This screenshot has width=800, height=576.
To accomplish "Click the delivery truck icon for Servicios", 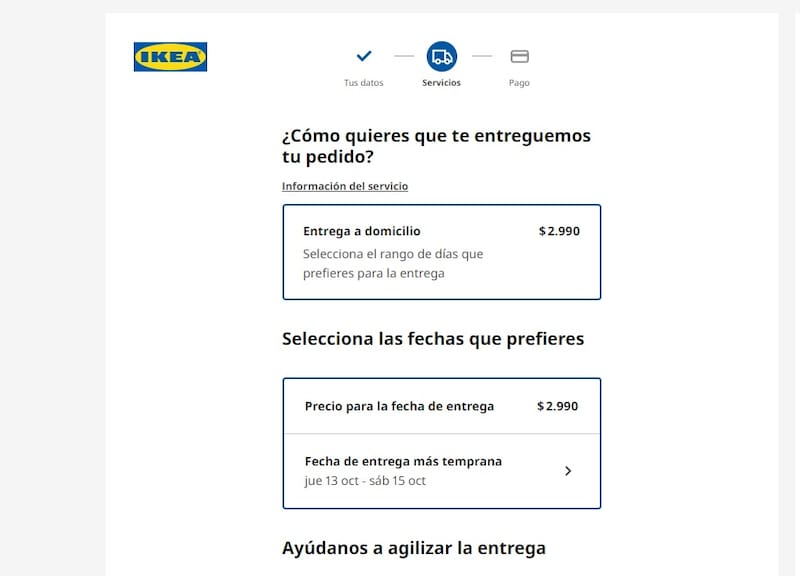I will click(441, 57).
